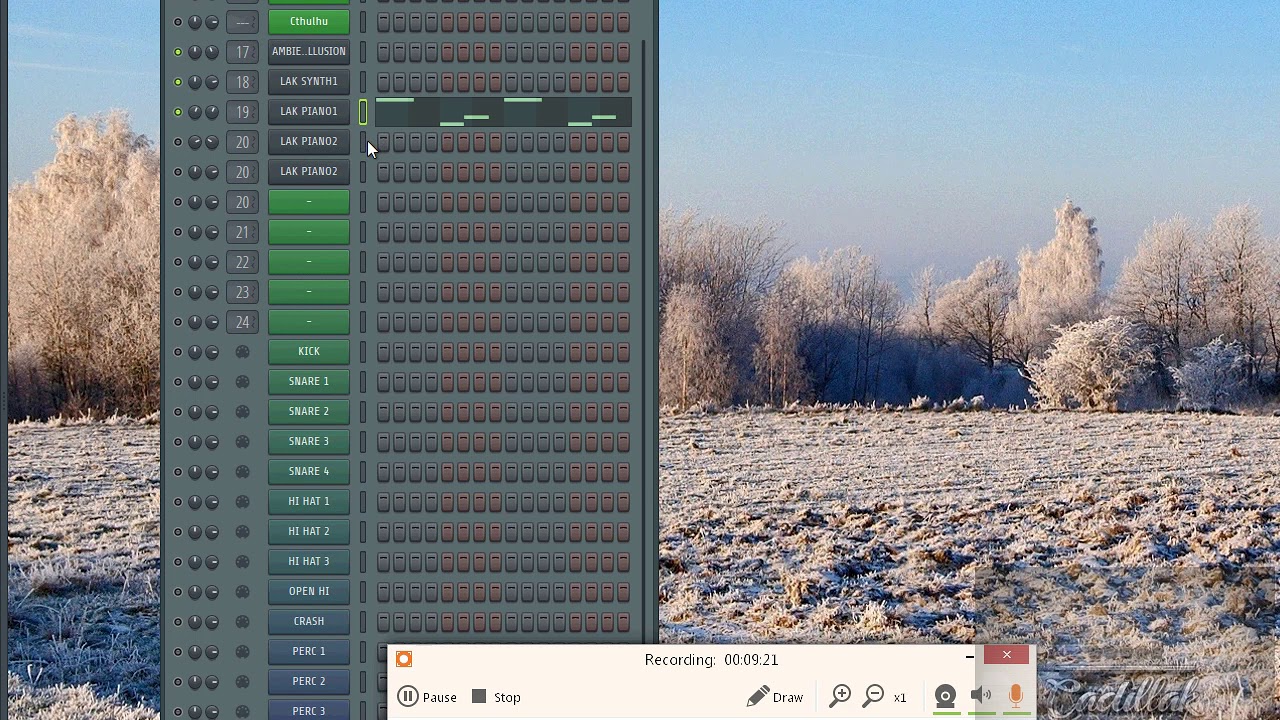Open the LAK PIANO1 piano roll preview
Viewport: 1280px width, 720px height.
pyautogui.click(x=503, y=112)
